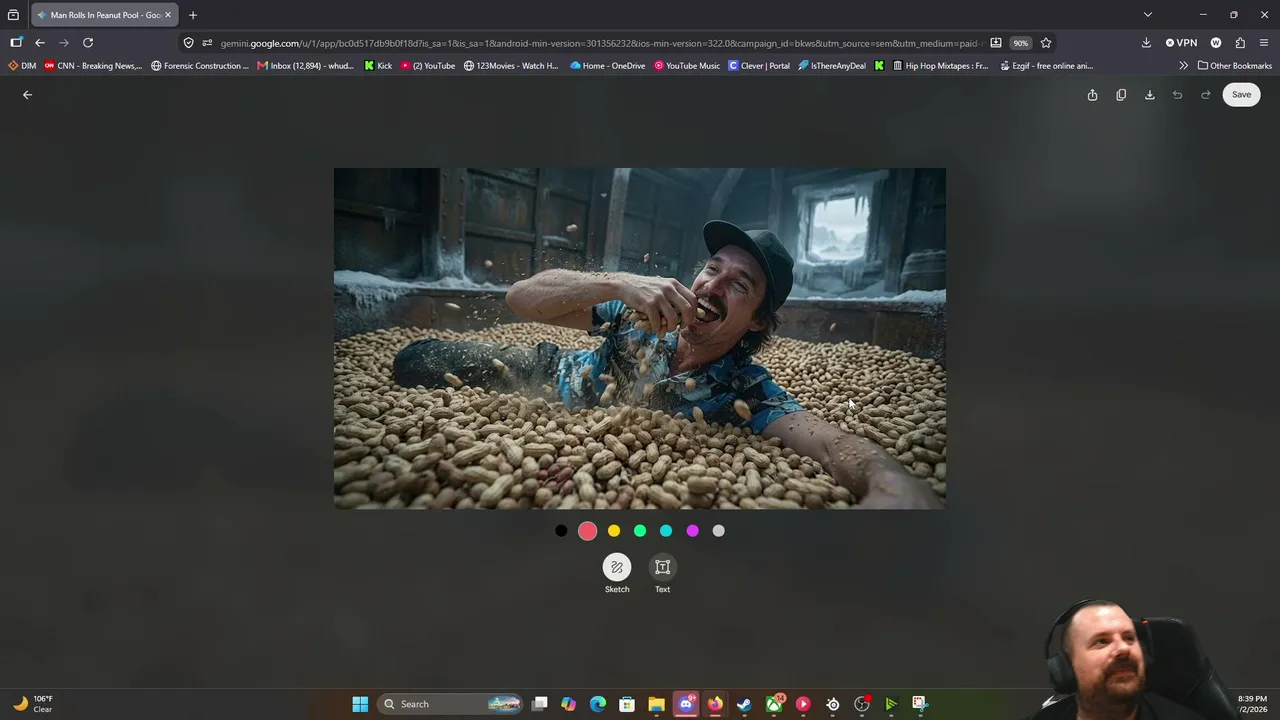The image size is (1280, 720).
Task: Pick the yellow color swatch
Action: (614, 531)
